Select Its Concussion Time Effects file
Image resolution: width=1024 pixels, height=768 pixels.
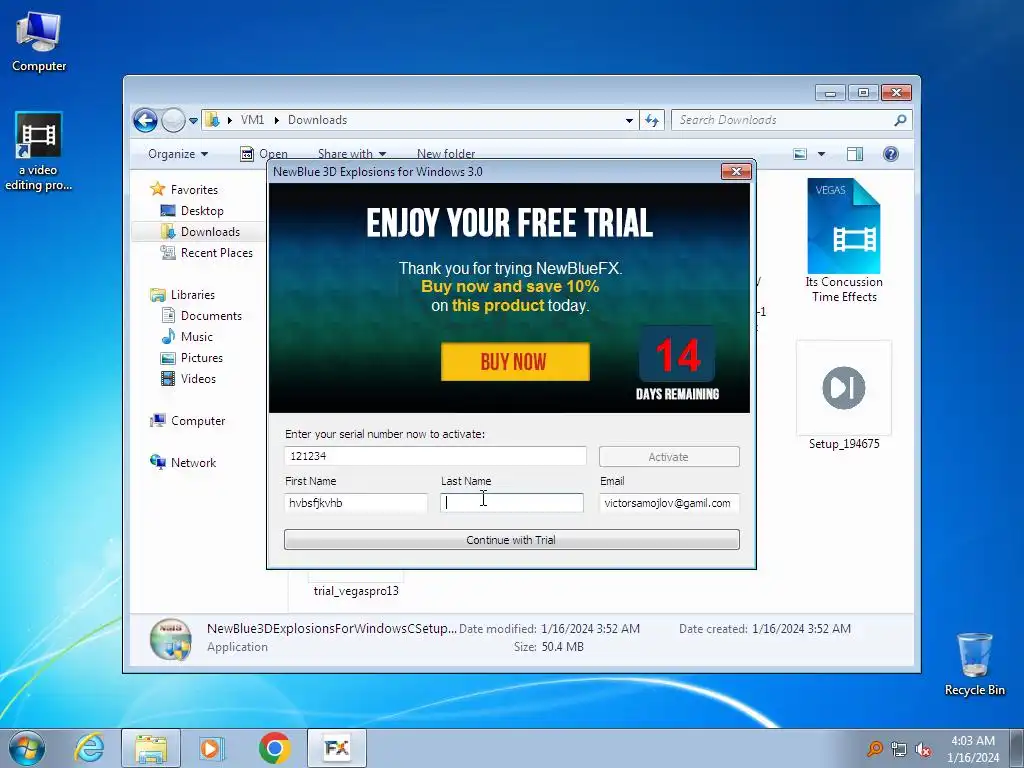844,240
